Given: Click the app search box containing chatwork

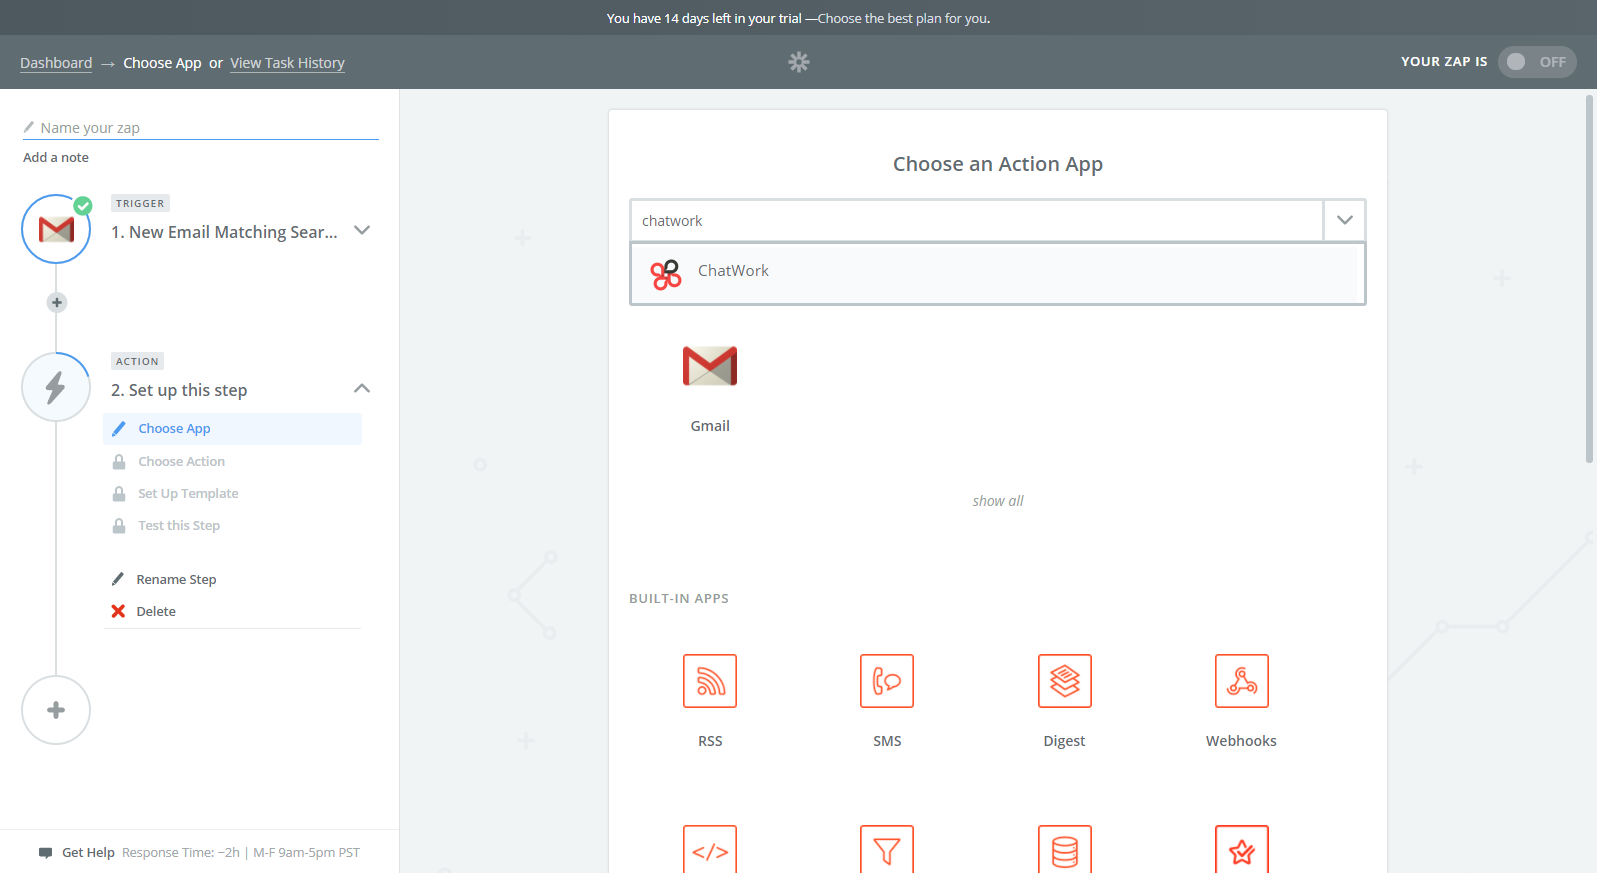Looking at the screenshot, I should tap(977, 221).
